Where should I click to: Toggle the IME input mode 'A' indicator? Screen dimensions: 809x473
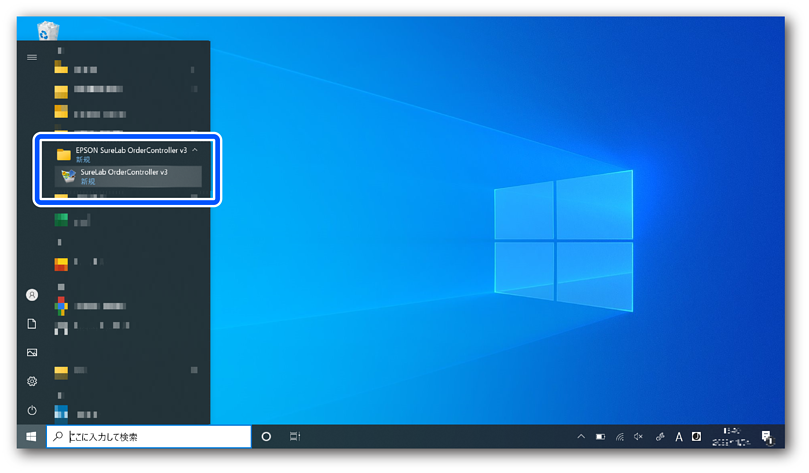click(x=679, y=437)
